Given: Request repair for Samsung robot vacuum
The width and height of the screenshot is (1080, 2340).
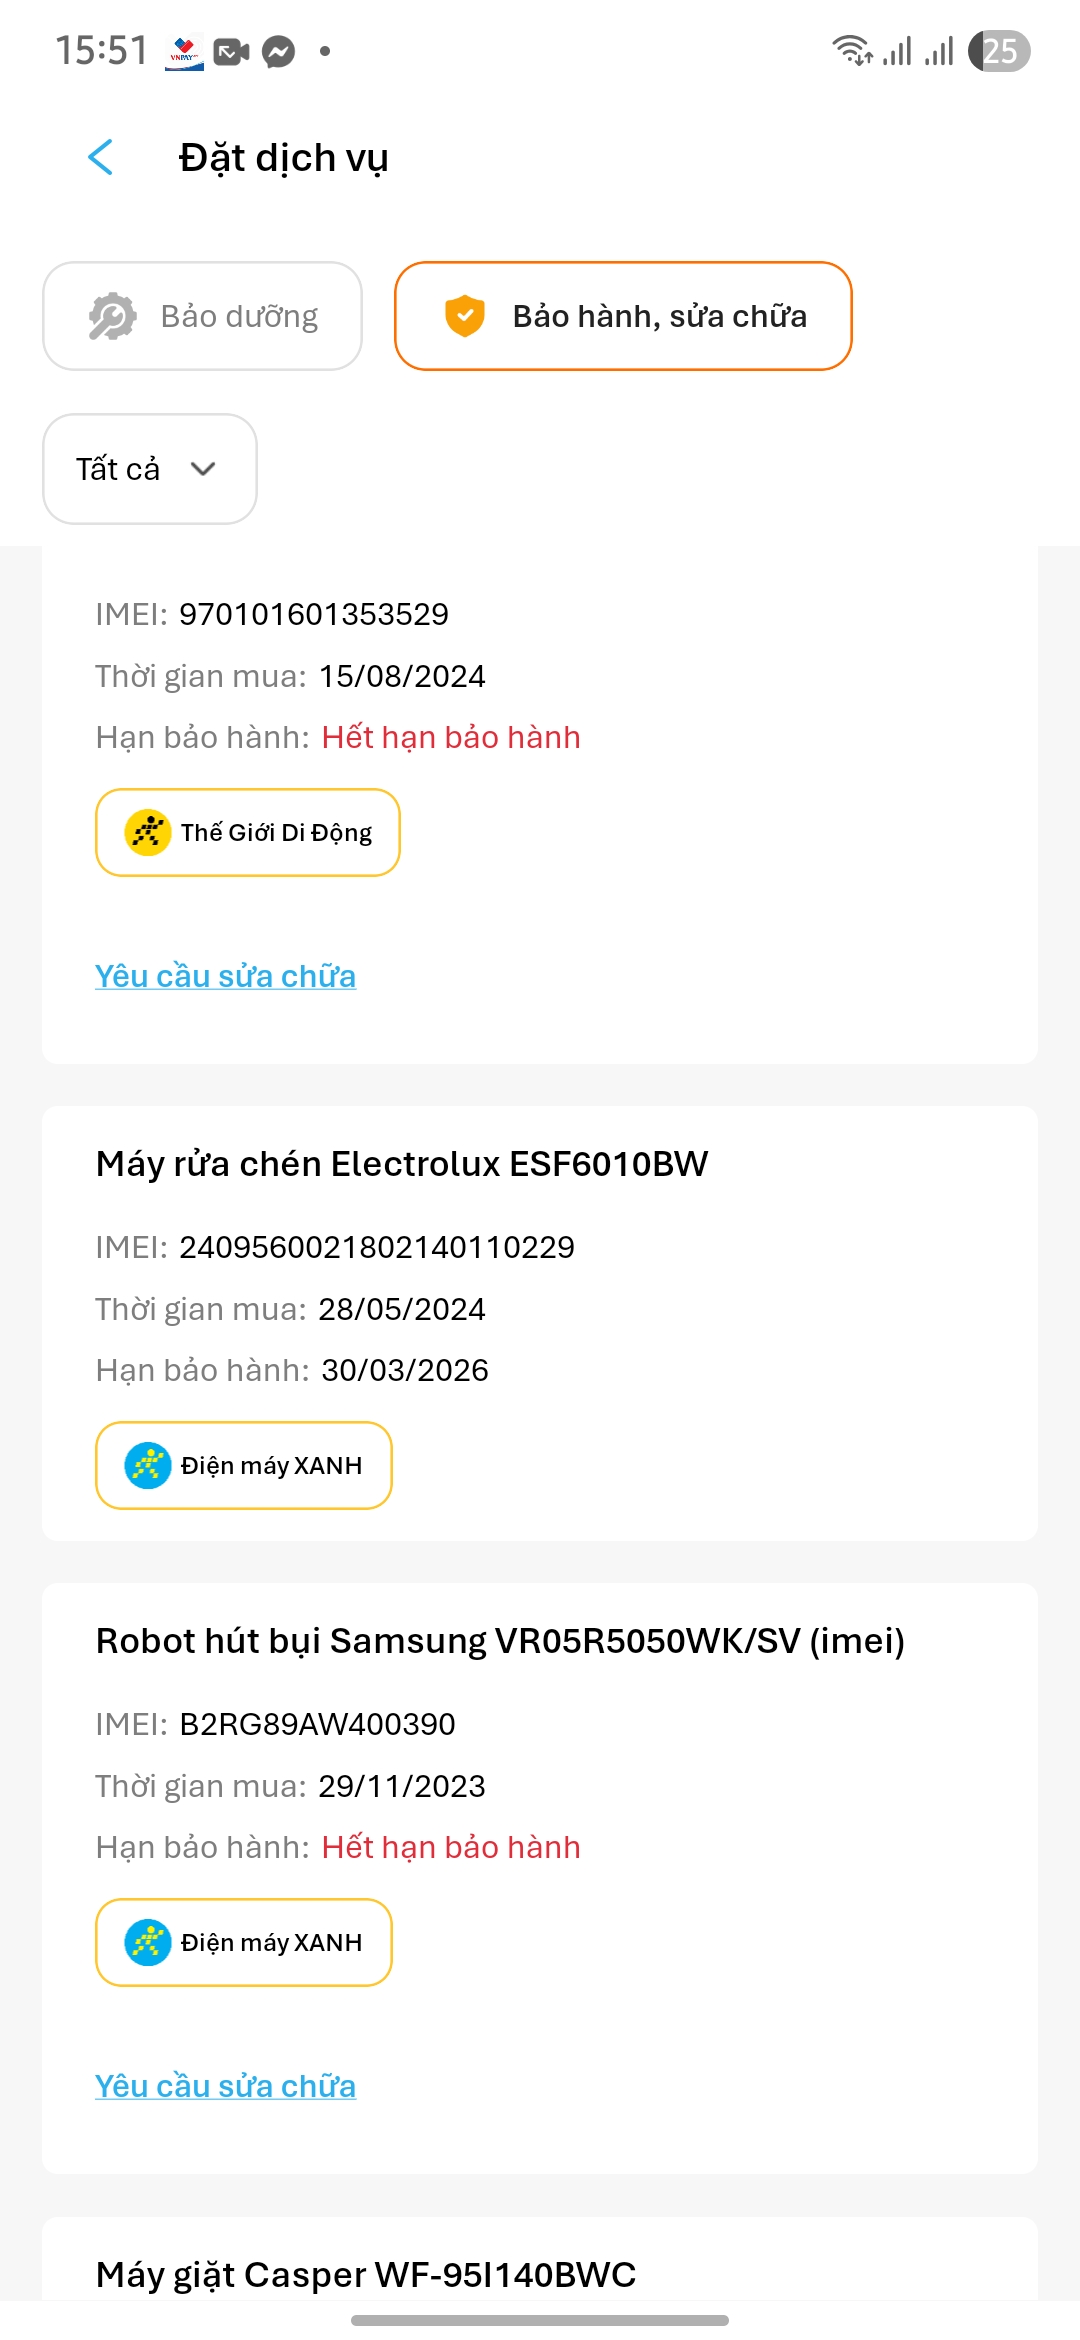Looking at the screenshot, I should (x=225, y=2086).
